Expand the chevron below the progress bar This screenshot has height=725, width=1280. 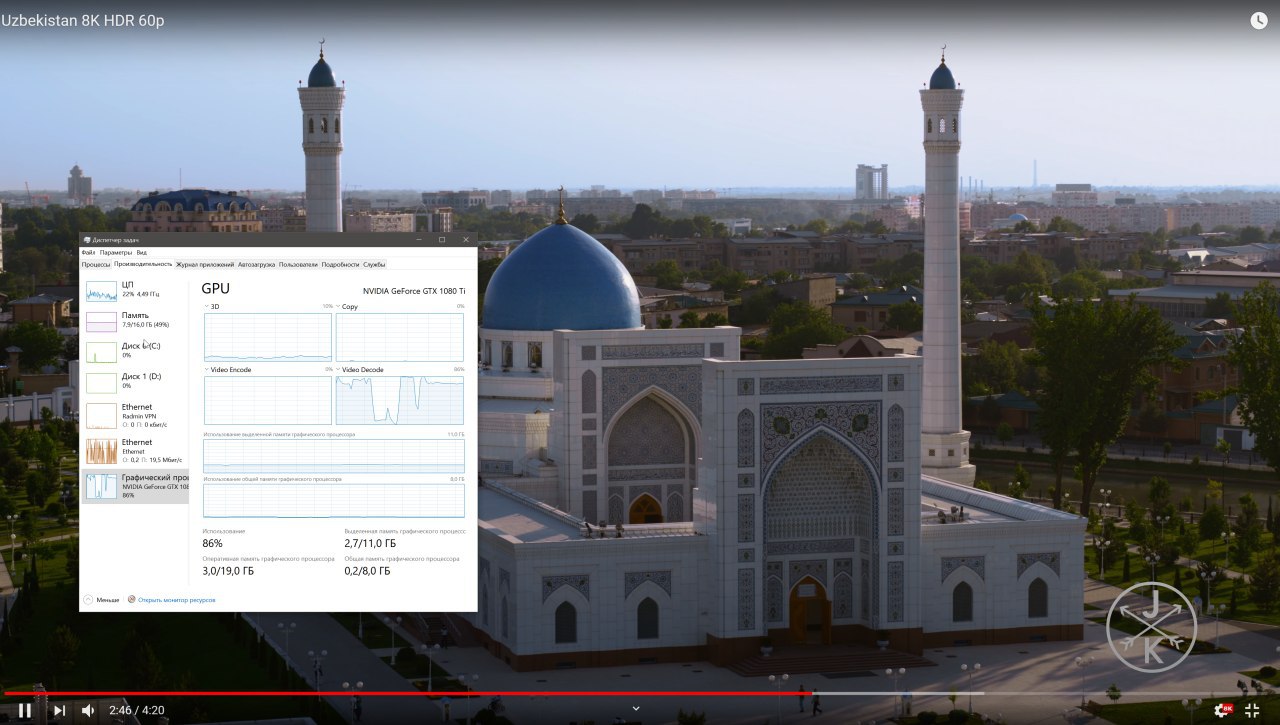click(x=636, y=709)
